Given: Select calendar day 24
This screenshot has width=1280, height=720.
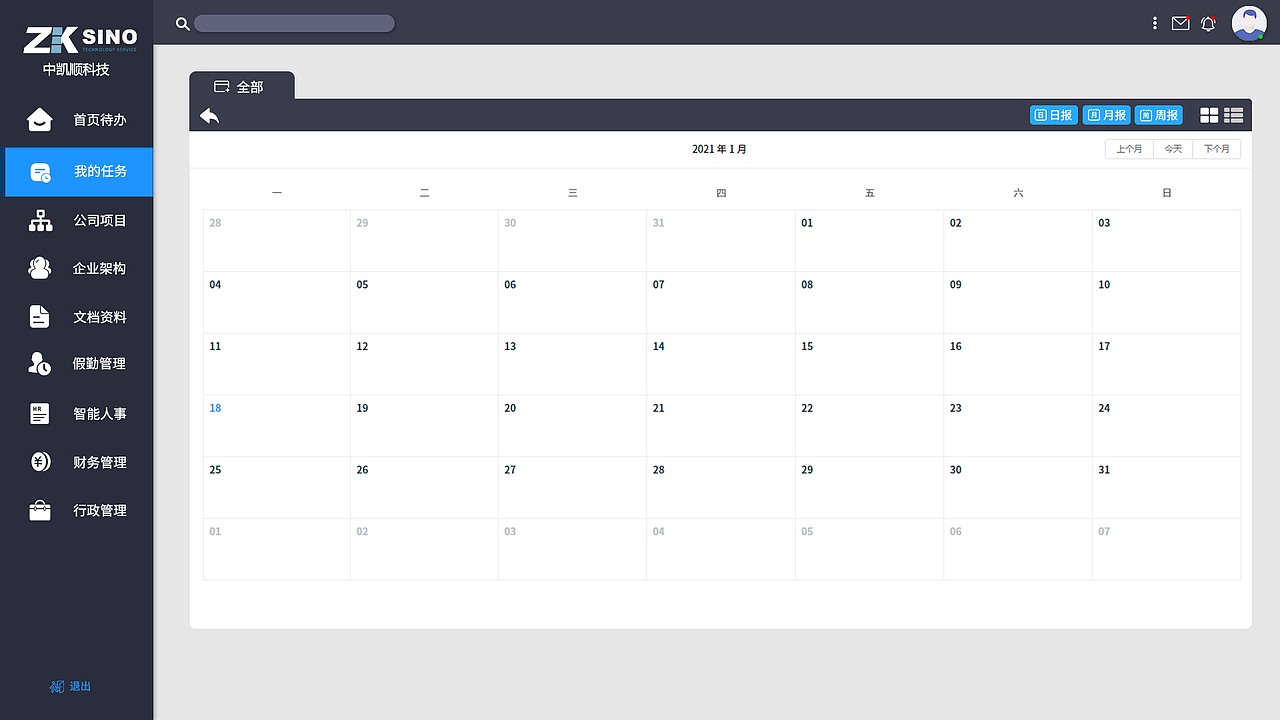Looking at the screenshot, I should (x=1166, y=426).
